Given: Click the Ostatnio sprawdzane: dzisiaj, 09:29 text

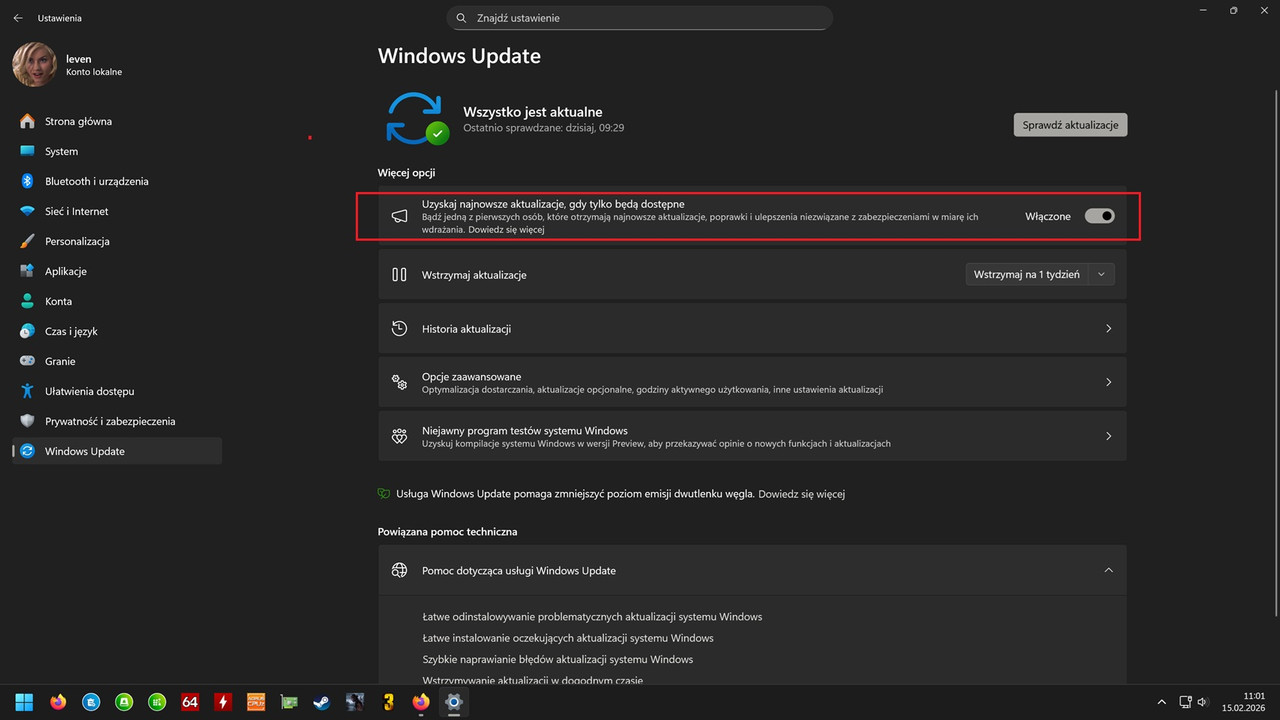Looking at the screenshot, I should [x=544, y=128].
